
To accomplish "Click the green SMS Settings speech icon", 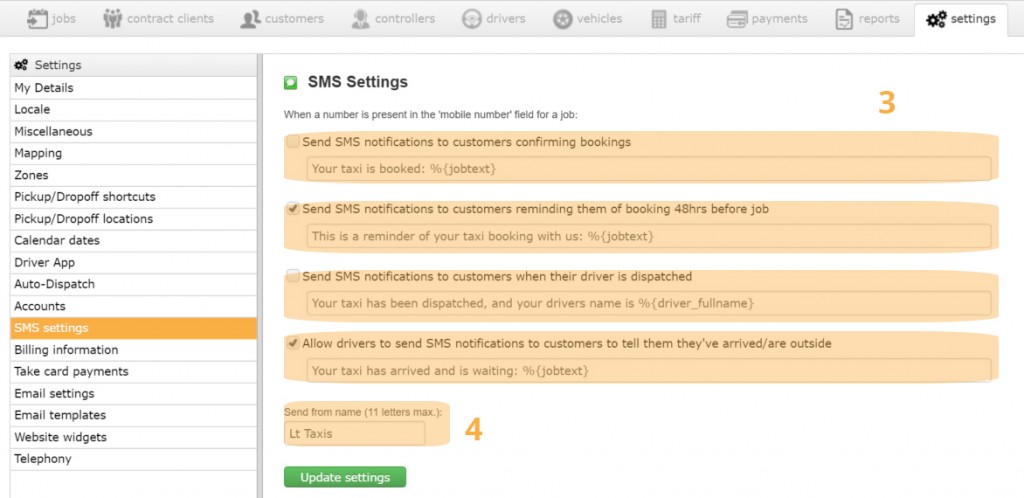I will point(291,83).
